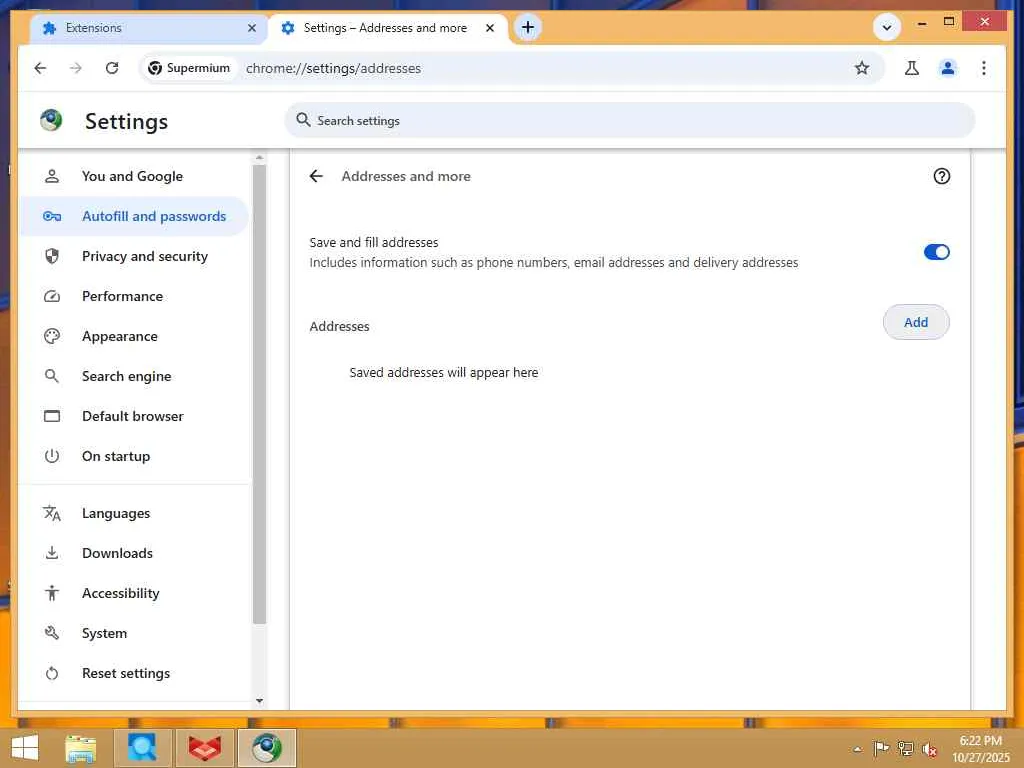Screen dimensions: 1024x768
Task: Close the Extensions tab
Action: point(252,28)
